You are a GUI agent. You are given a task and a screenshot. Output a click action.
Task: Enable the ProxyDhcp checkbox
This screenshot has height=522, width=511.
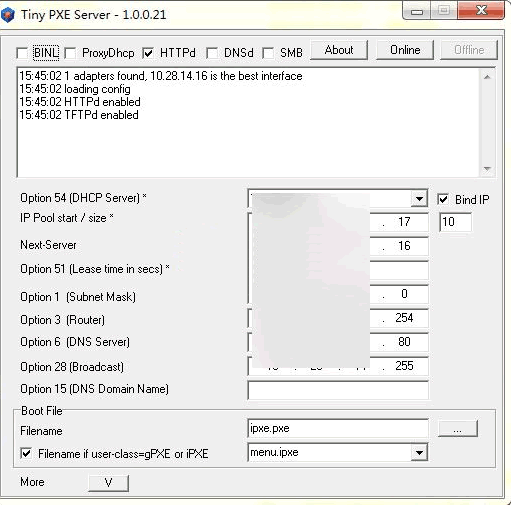[x=70, y=53]
